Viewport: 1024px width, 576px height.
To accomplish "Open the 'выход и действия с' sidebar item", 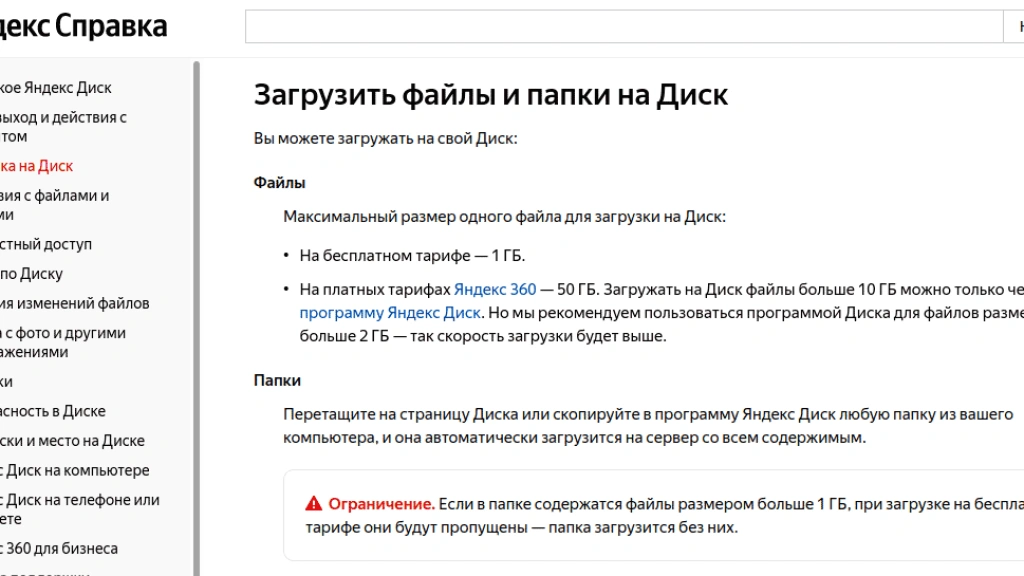I will [x=63, y=127].
